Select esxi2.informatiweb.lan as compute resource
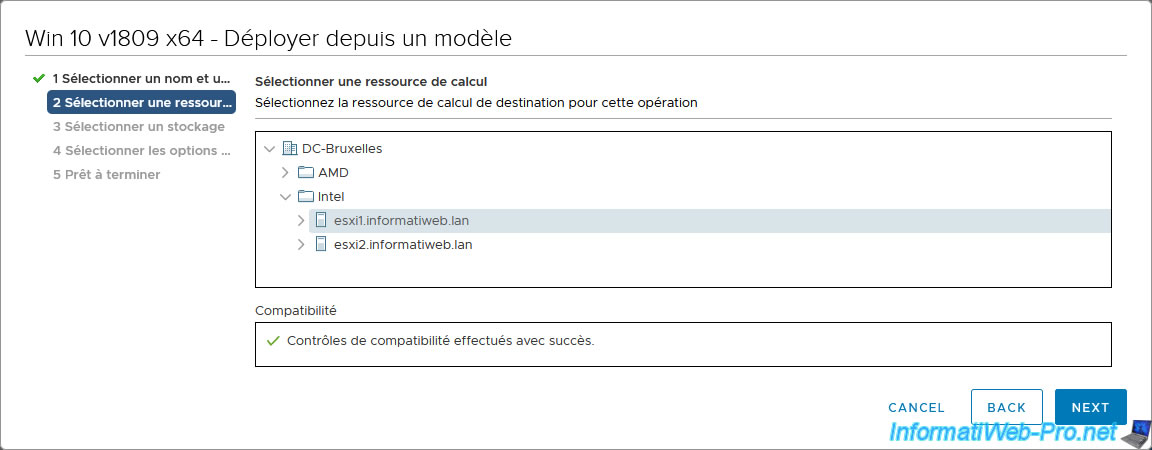The image size is (1152, 450). click(x=403, y=245)
